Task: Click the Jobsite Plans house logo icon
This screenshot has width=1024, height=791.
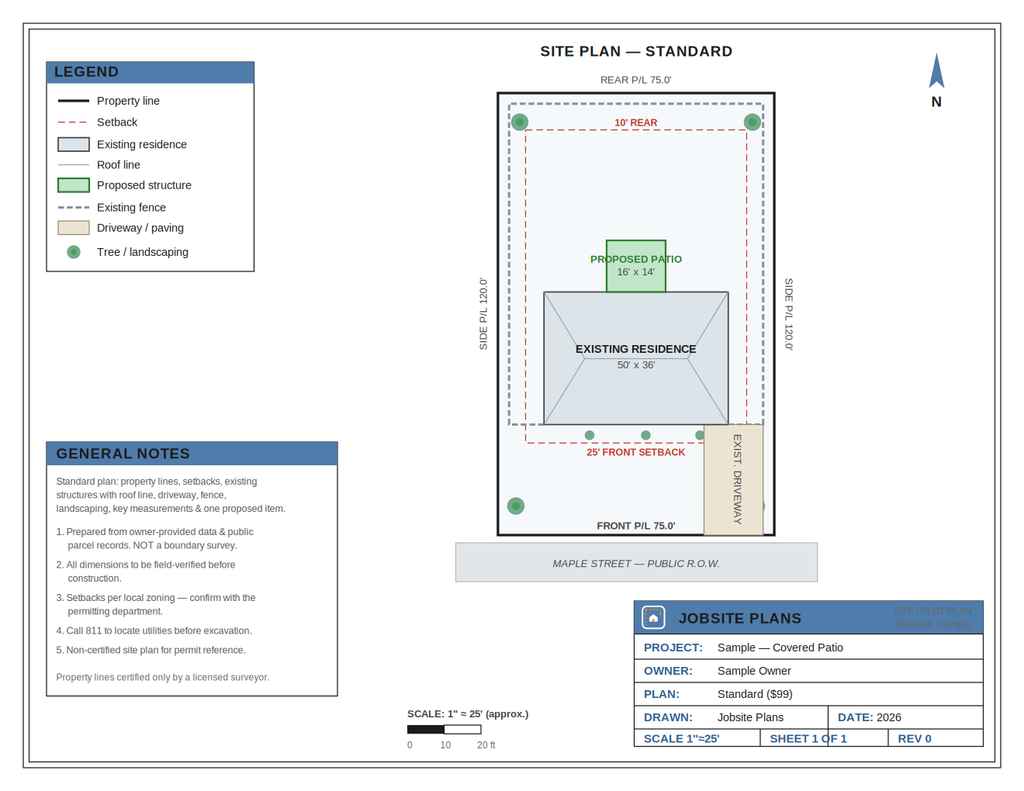Action: [653, 617]
